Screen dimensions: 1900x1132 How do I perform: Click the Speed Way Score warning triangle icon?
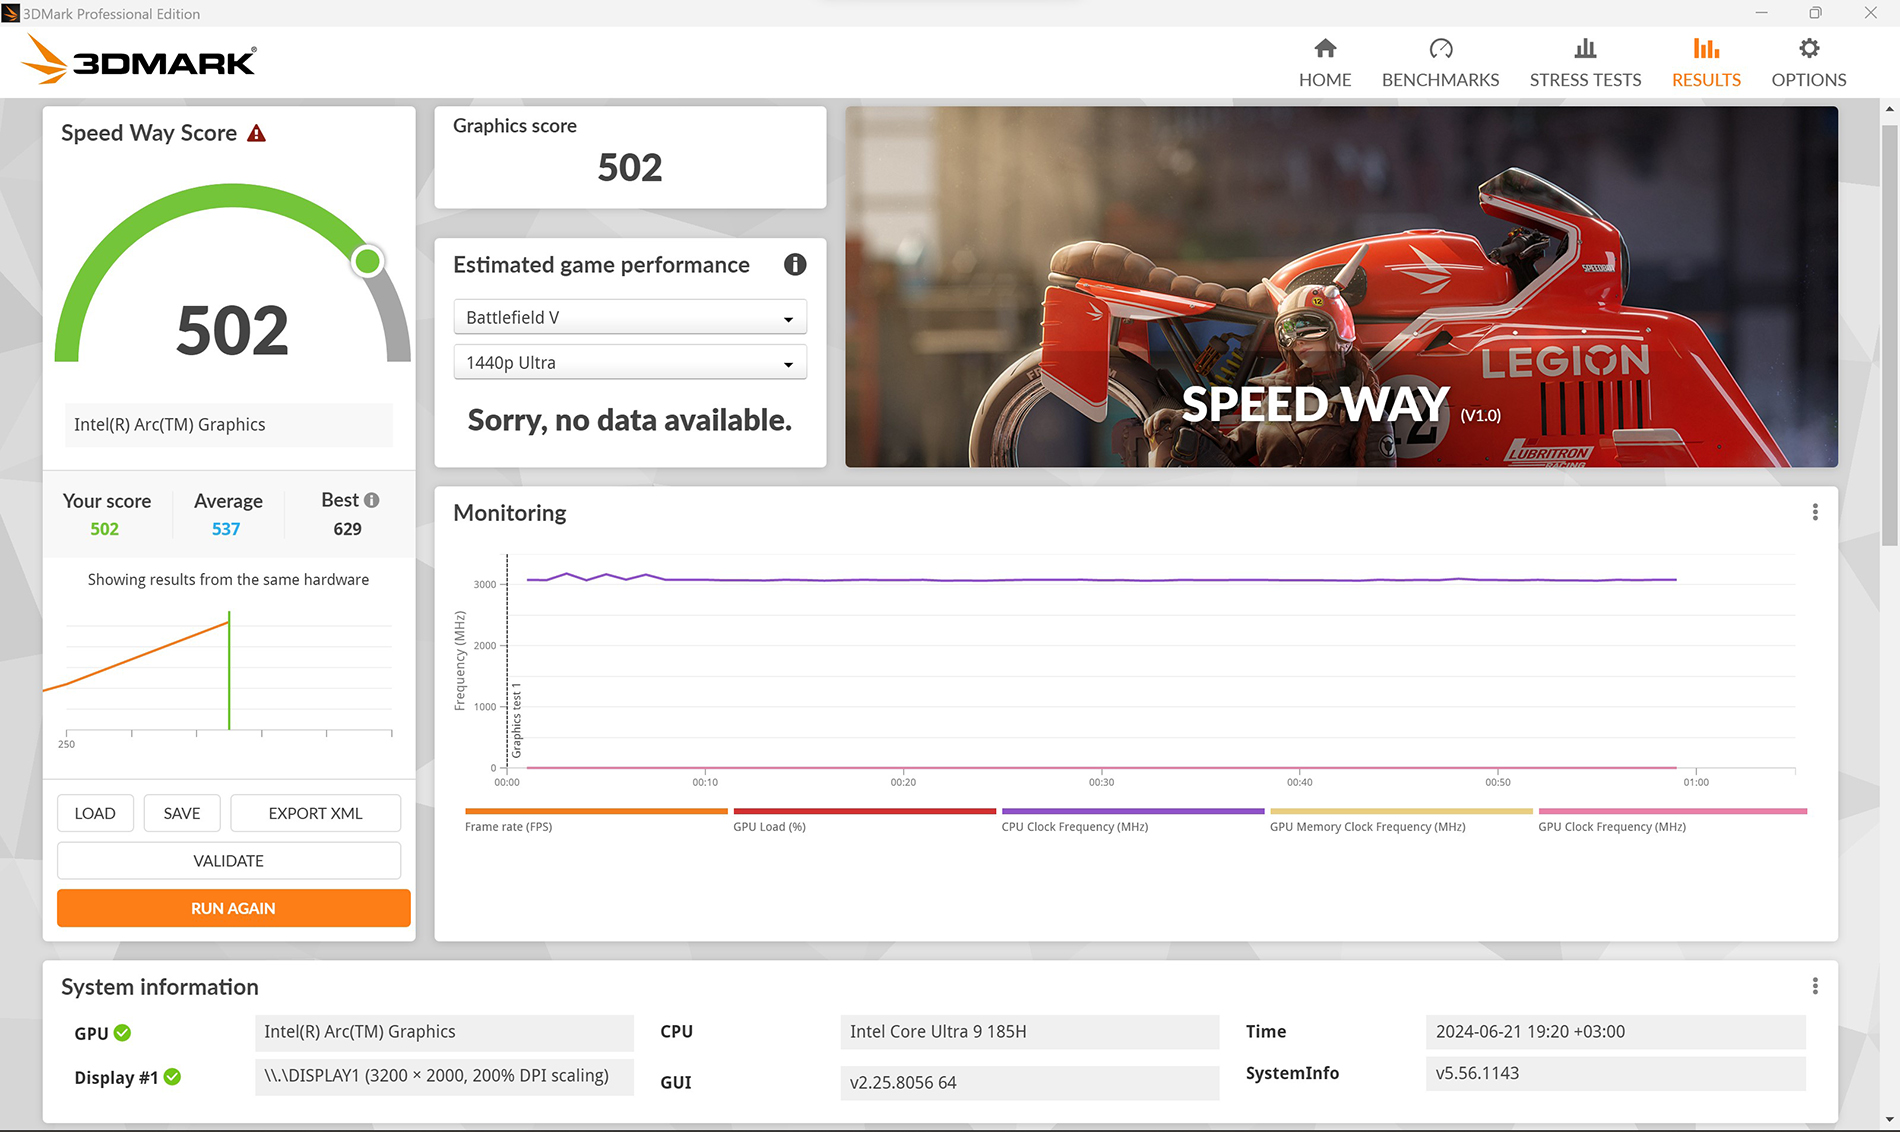257,133
